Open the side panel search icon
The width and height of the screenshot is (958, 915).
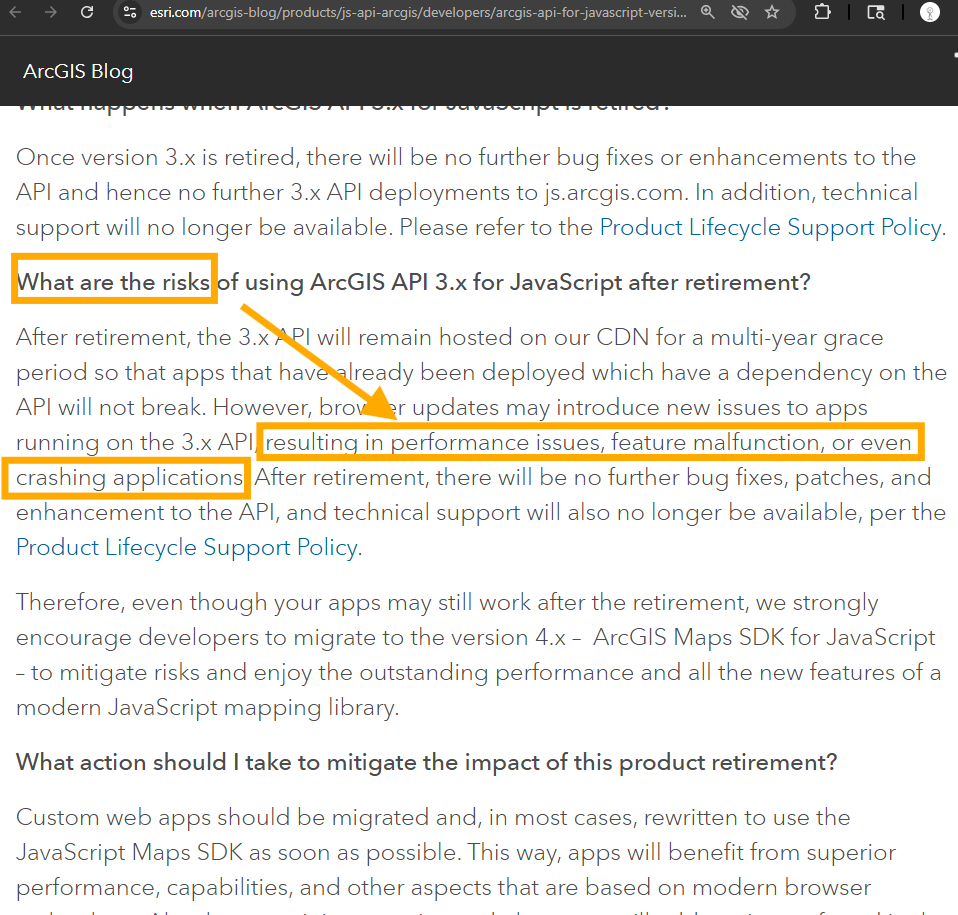pos(876,12)
